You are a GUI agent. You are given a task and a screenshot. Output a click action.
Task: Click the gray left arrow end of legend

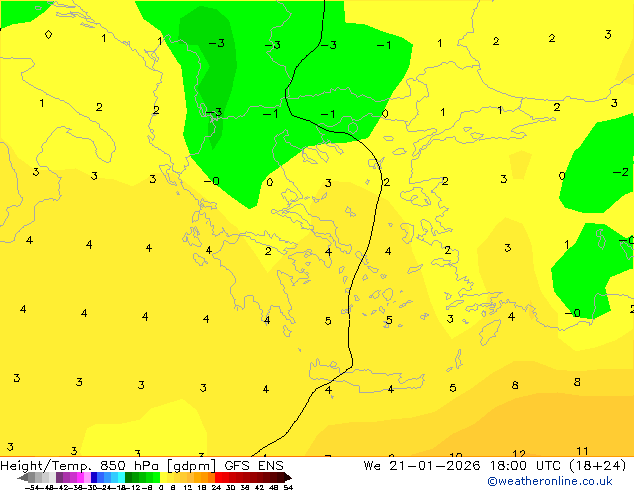tap(23, 477)
